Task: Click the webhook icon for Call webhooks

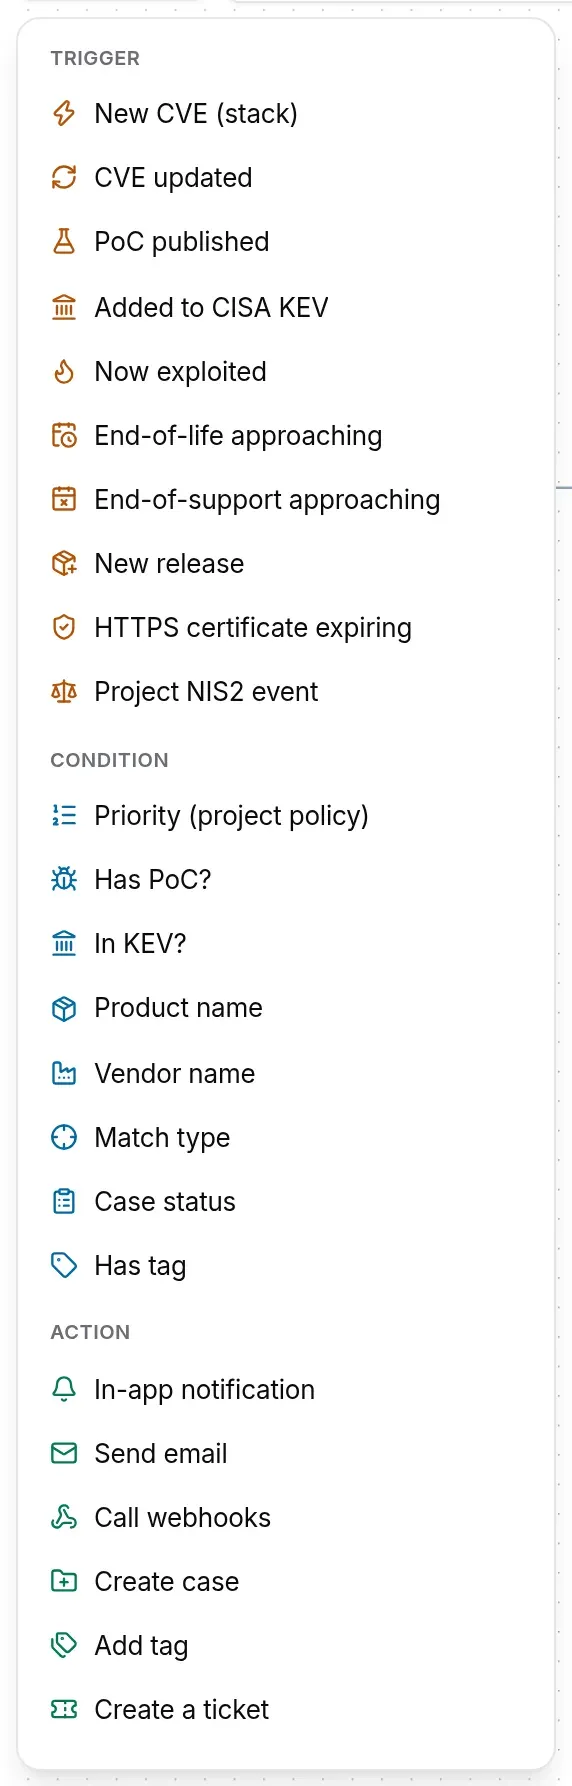Action: point(64,1518)
